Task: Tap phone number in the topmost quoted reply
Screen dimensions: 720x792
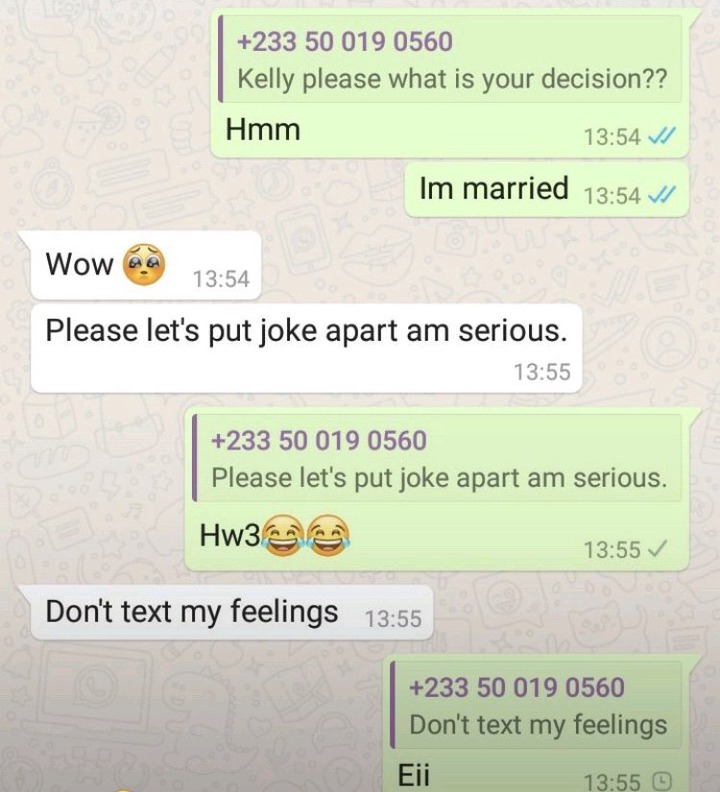Action: [x=345, y=41]
